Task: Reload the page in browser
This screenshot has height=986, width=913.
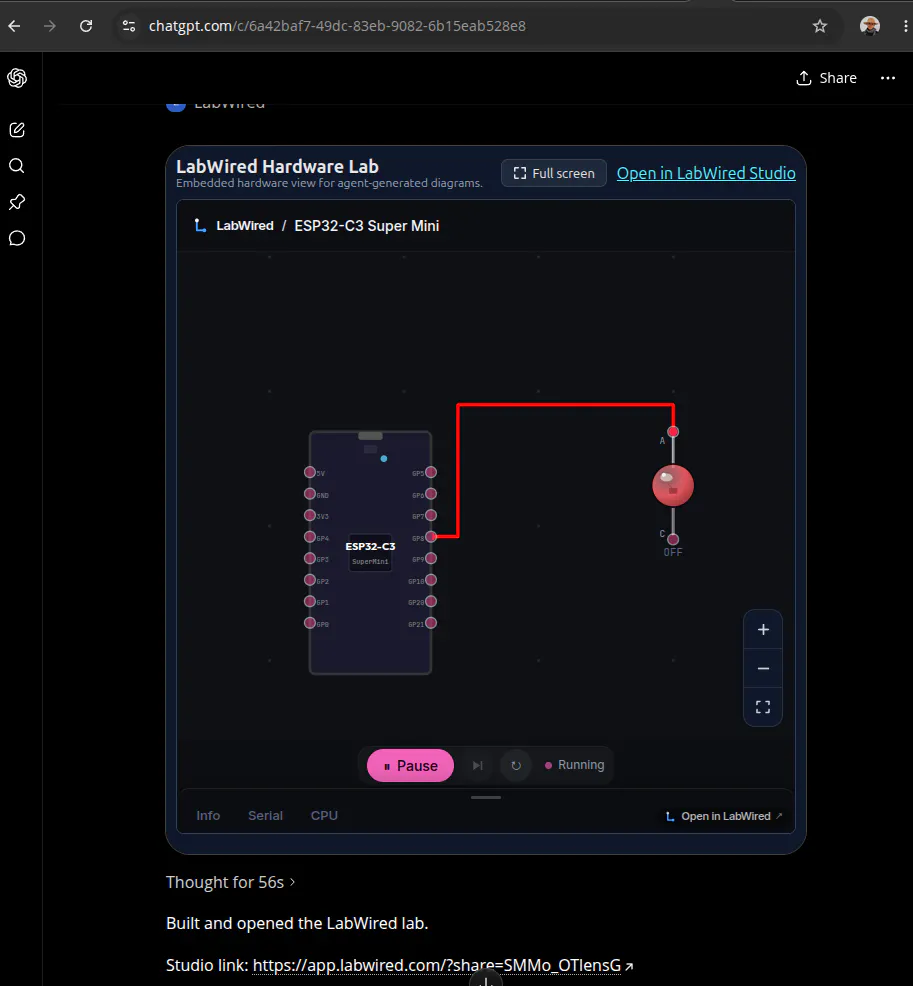Action: pos(86,26)
